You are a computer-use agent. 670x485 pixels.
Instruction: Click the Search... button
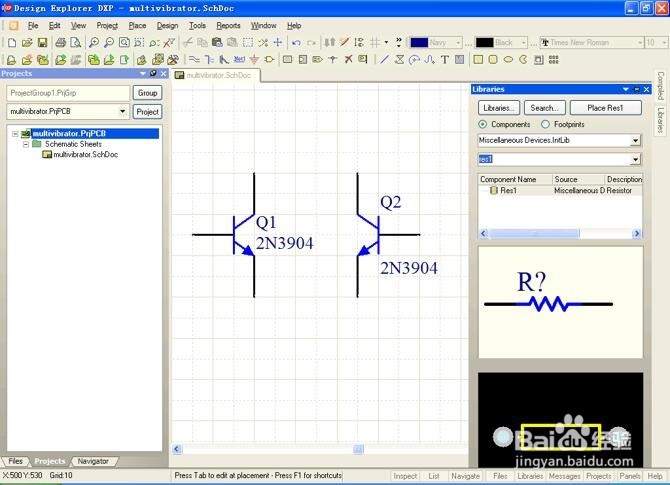pyautogui.click(x=545, y=108)
